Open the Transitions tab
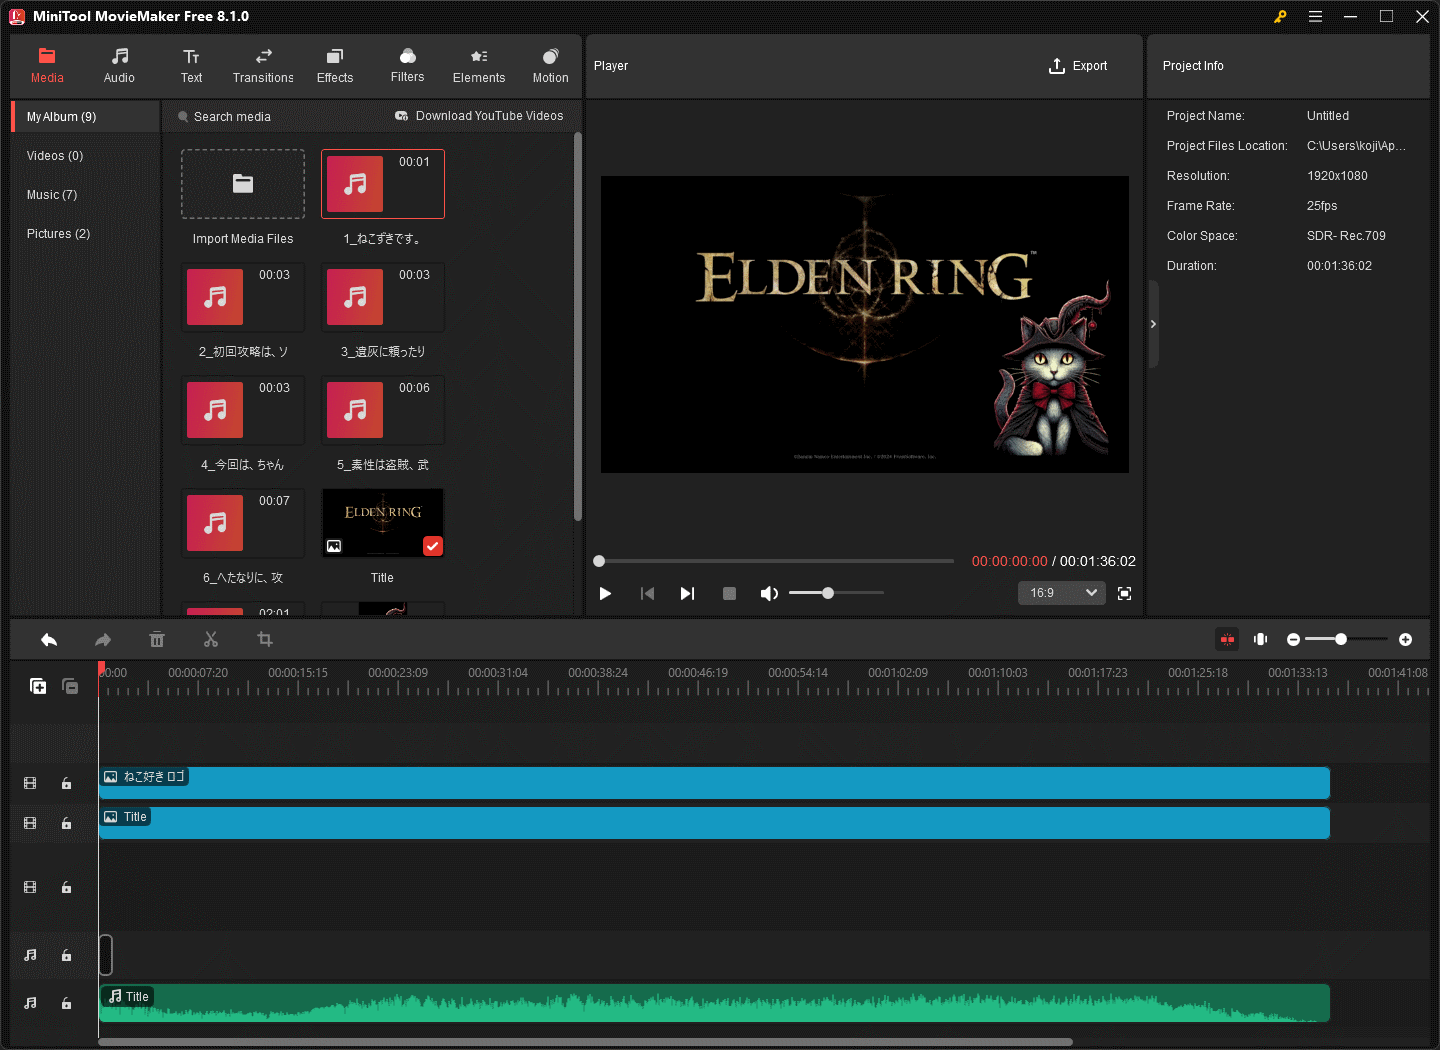The height and width of the screenshot is (1050, 1440). 263,66
